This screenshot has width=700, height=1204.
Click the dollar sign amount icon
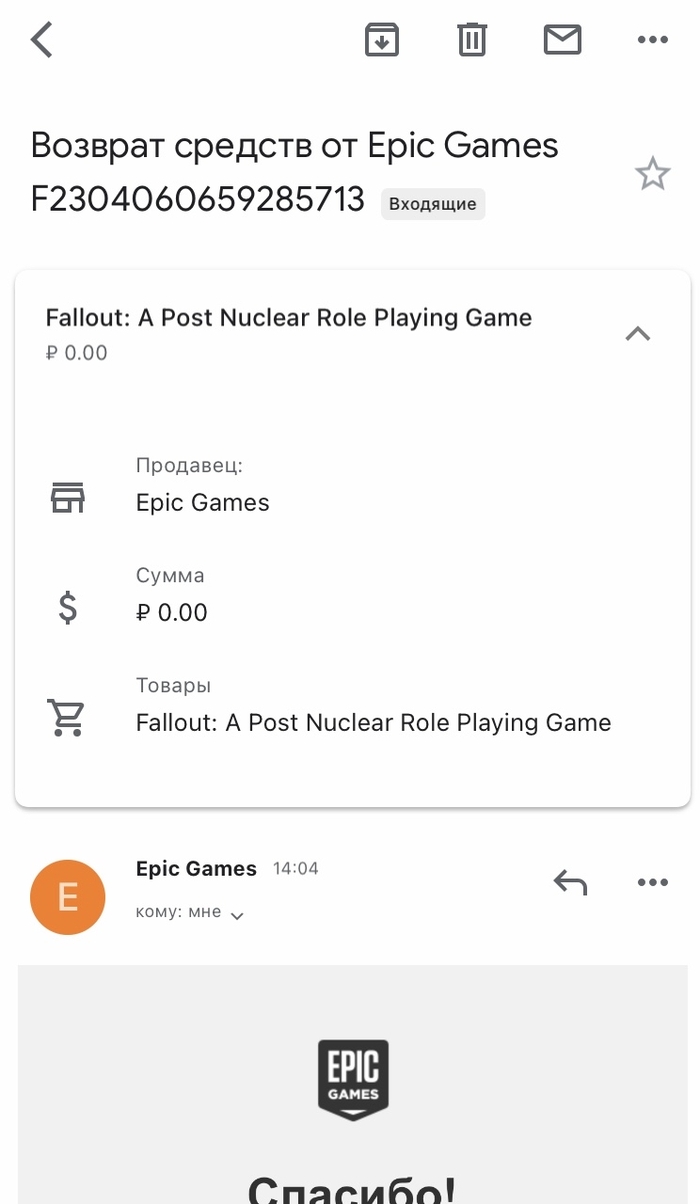[x=68, y=607]
